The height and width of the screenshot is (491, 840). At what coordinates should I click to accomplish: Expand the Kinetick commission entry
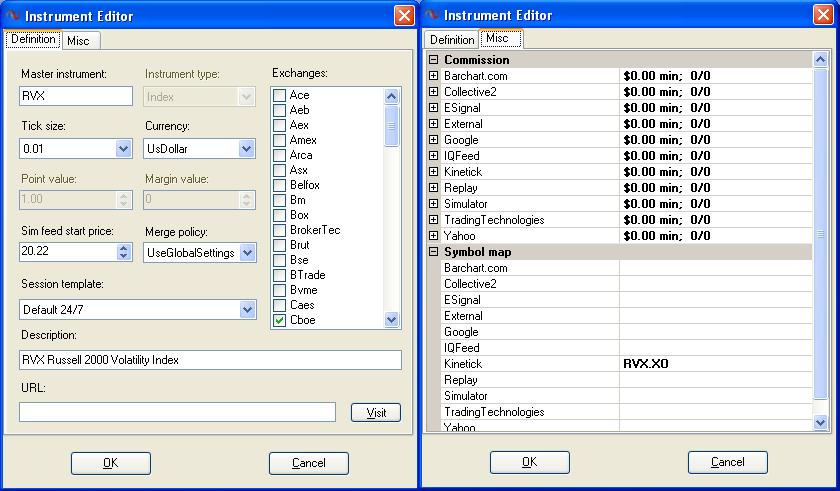coord(433,172)
